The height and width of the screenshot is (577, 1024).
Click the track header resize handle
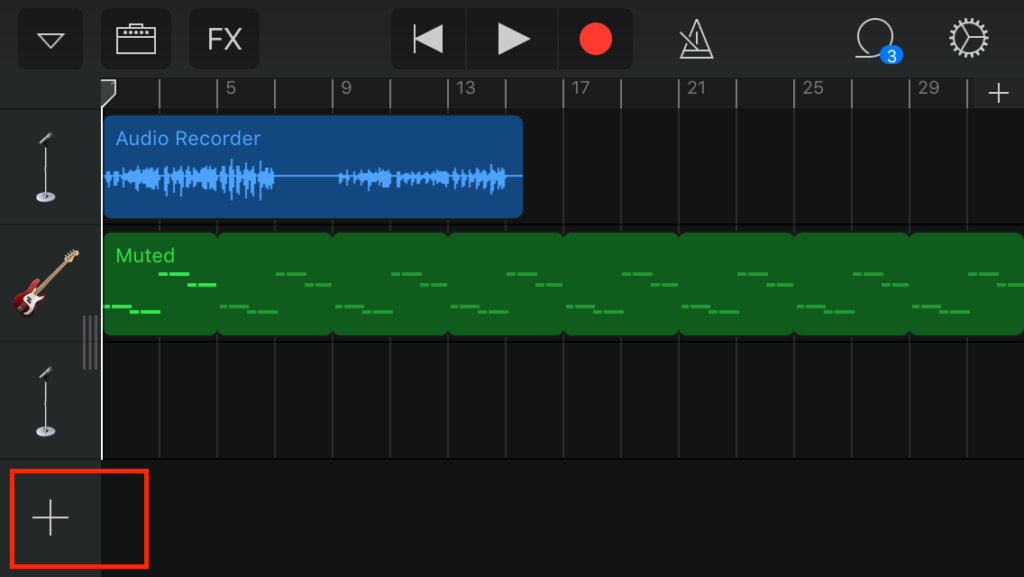pyautogui.click(x=90, y=342)
